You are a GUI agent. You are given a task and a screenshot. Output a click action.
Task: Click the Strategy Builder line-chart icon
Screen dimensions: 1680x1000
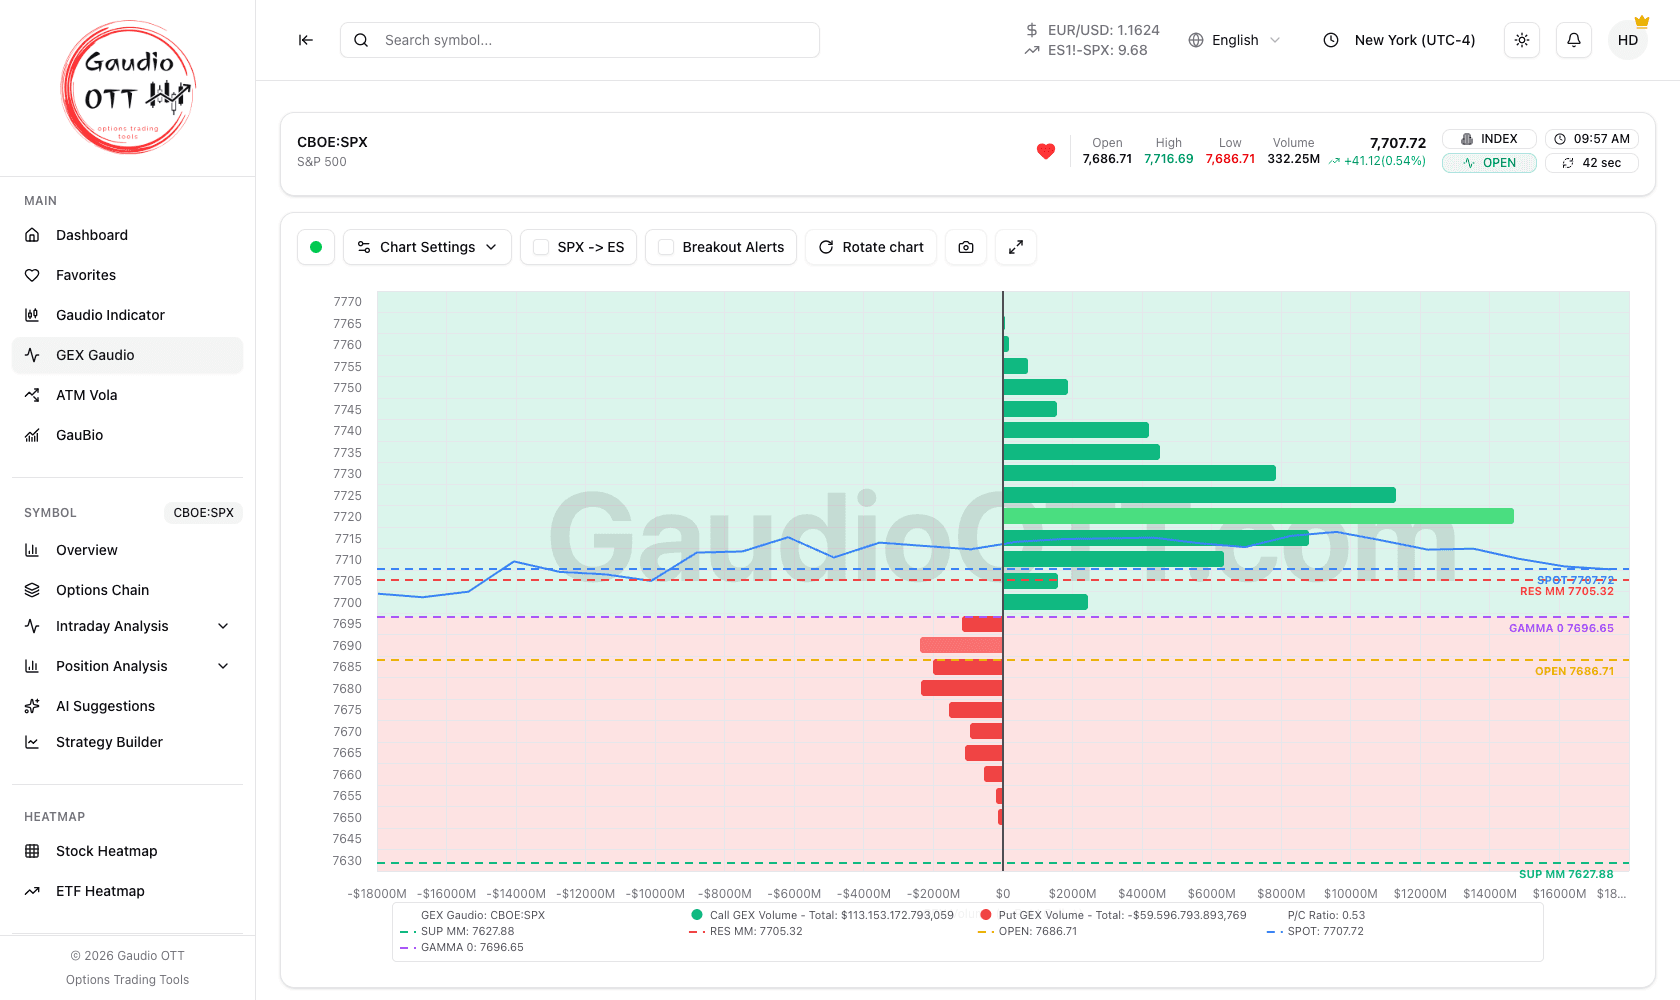click(x=32, y=742)
